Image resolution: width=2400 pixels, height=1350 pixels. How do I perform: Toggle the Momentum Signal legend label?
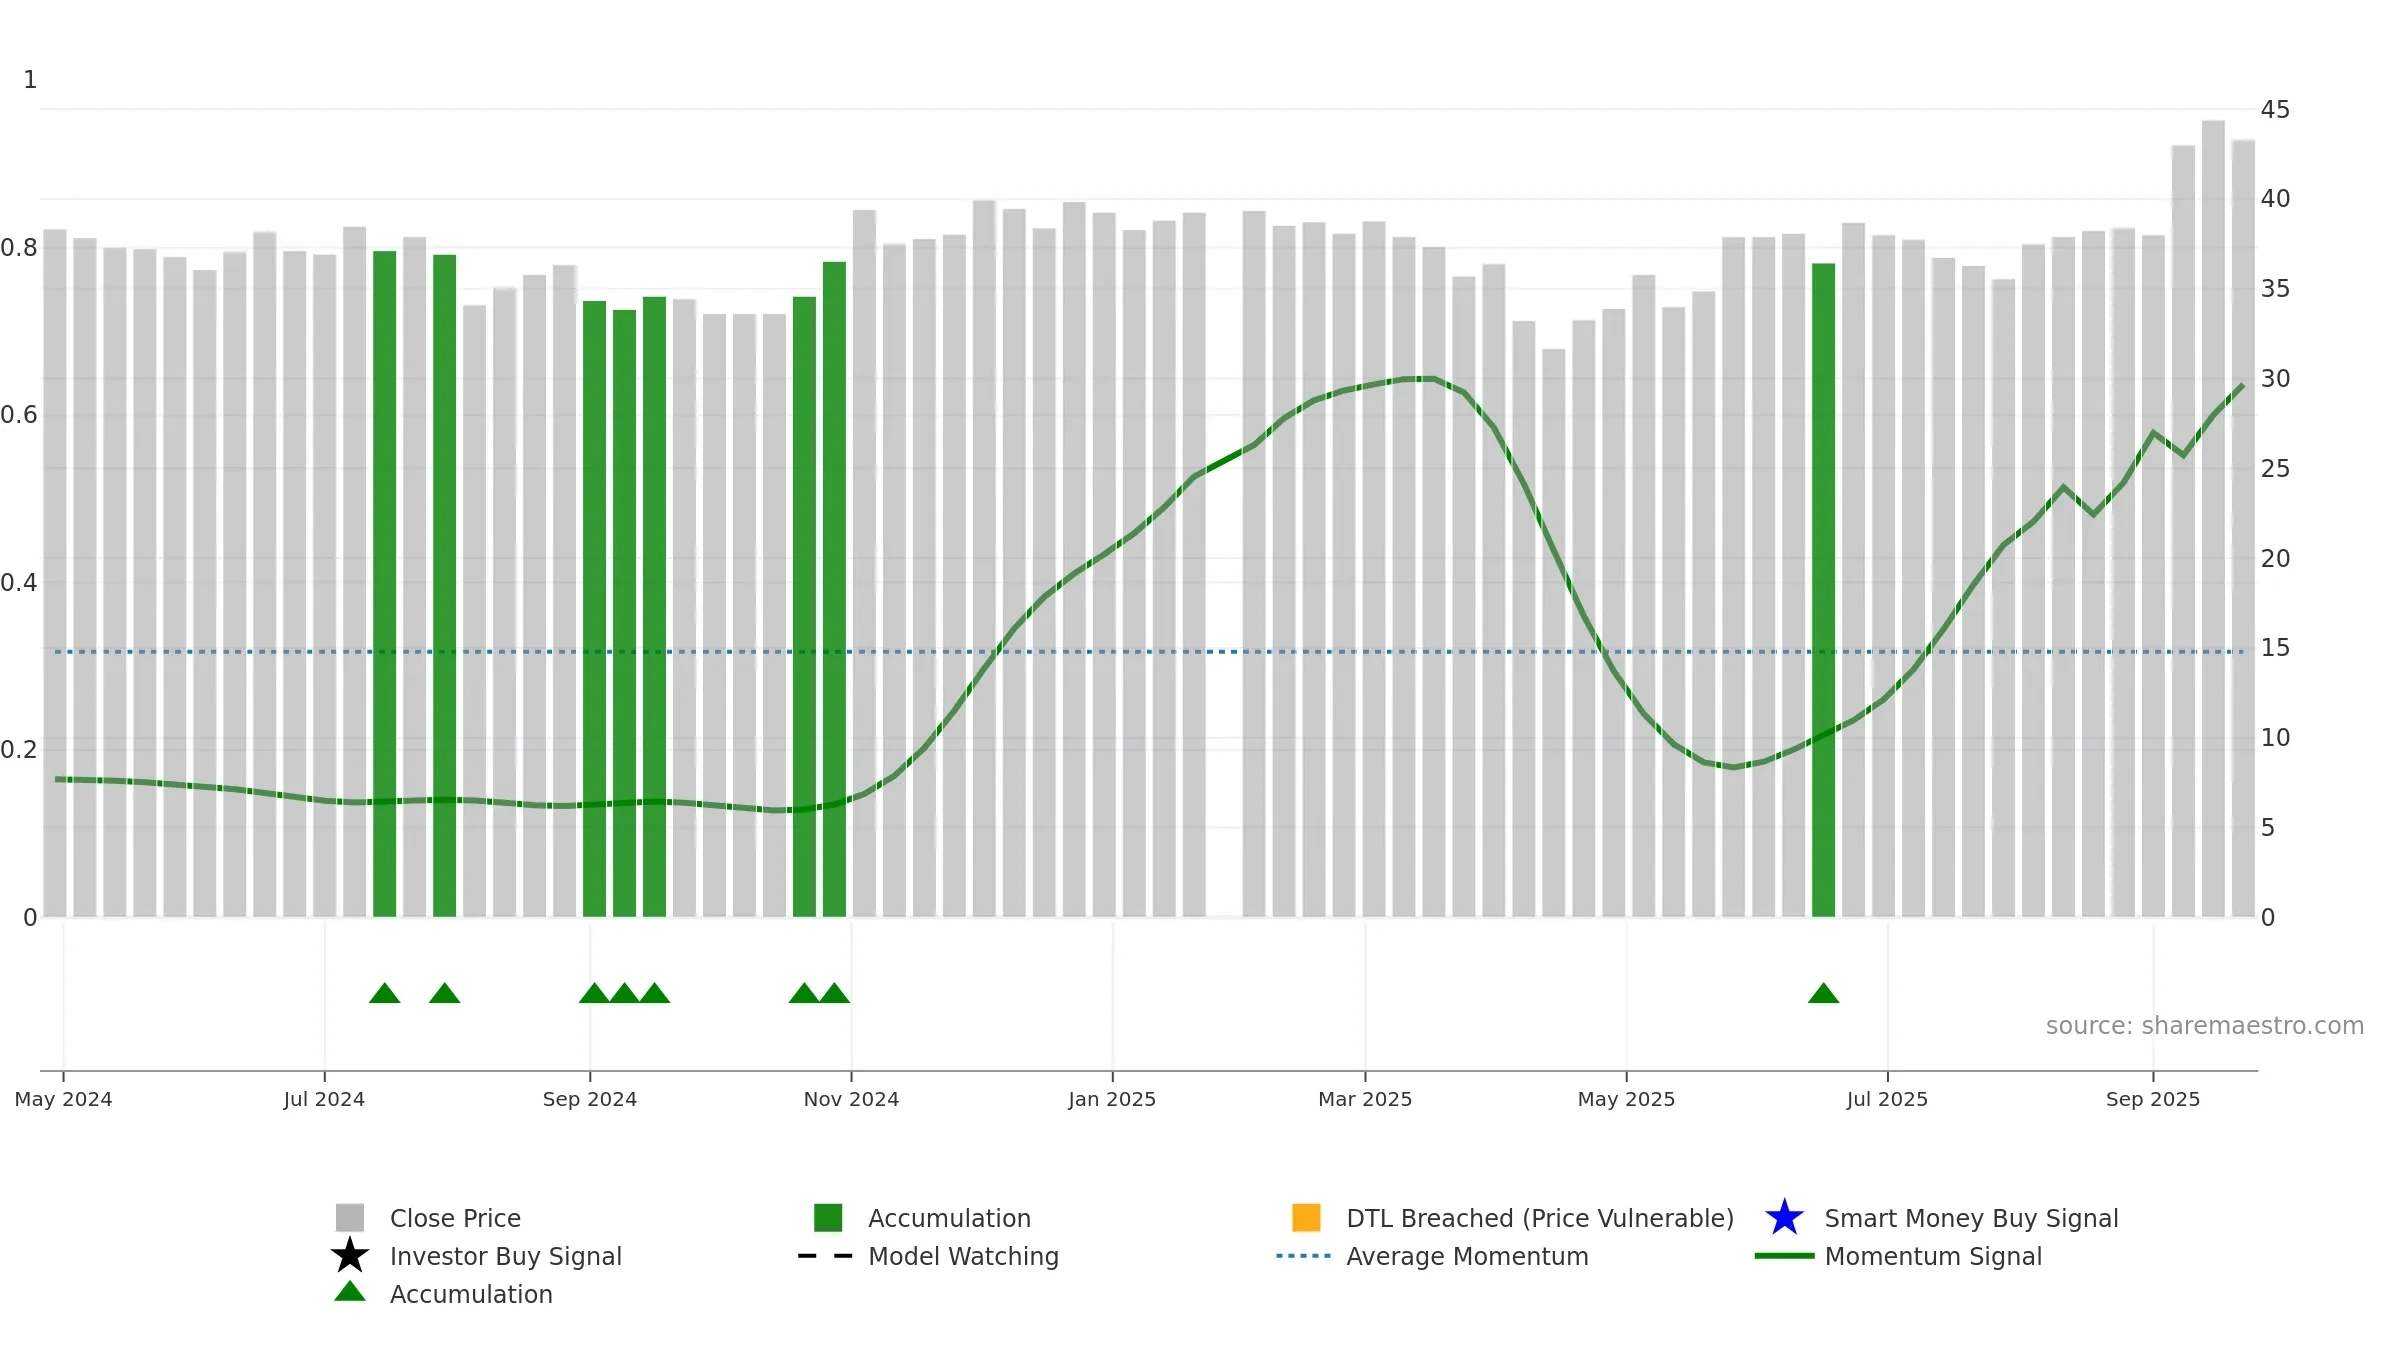coord(1933,1256)
